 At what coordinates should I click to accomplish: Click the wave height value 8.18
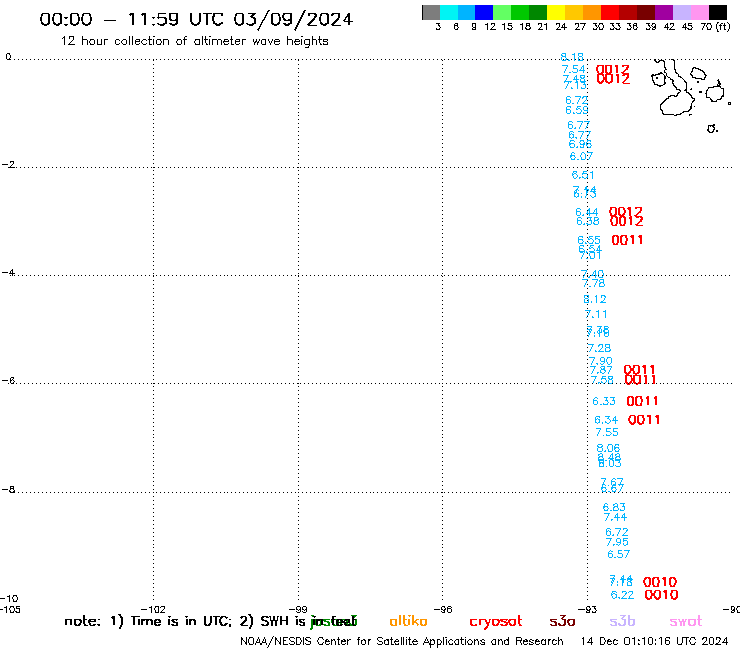tap(572, 57)
